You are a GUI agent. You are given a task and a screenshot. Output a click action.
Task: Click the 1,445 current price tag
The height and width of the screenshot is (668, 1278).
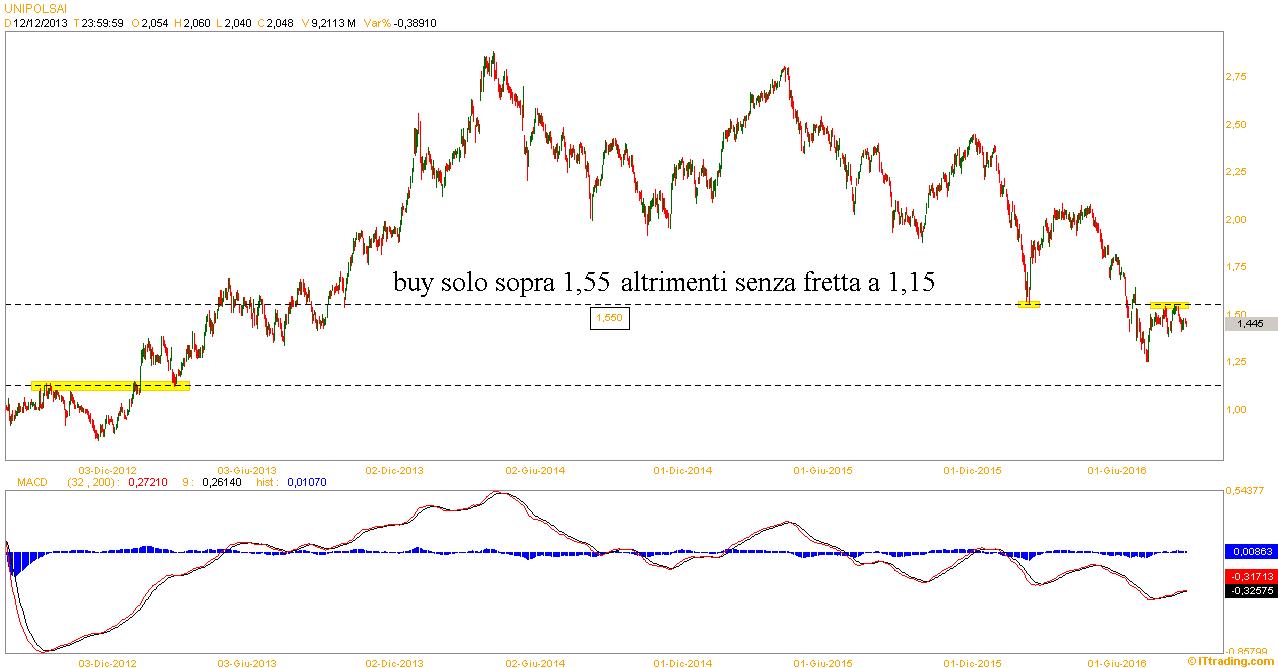pos(1250,323)
